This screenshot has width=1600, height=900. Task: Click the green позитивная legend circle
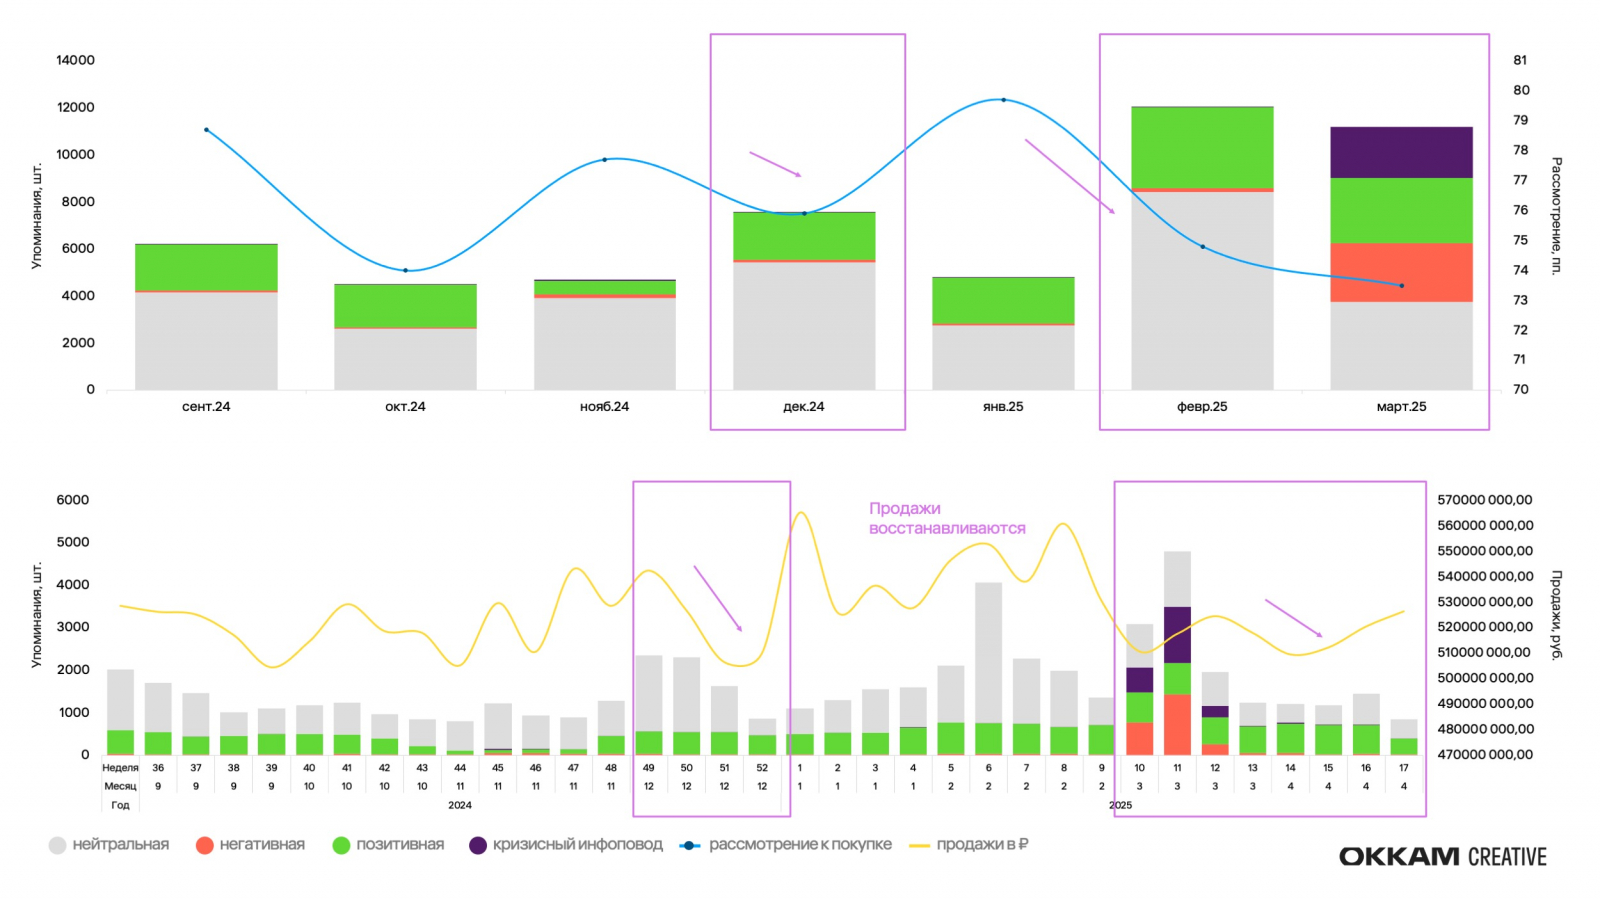pos(341,845)
